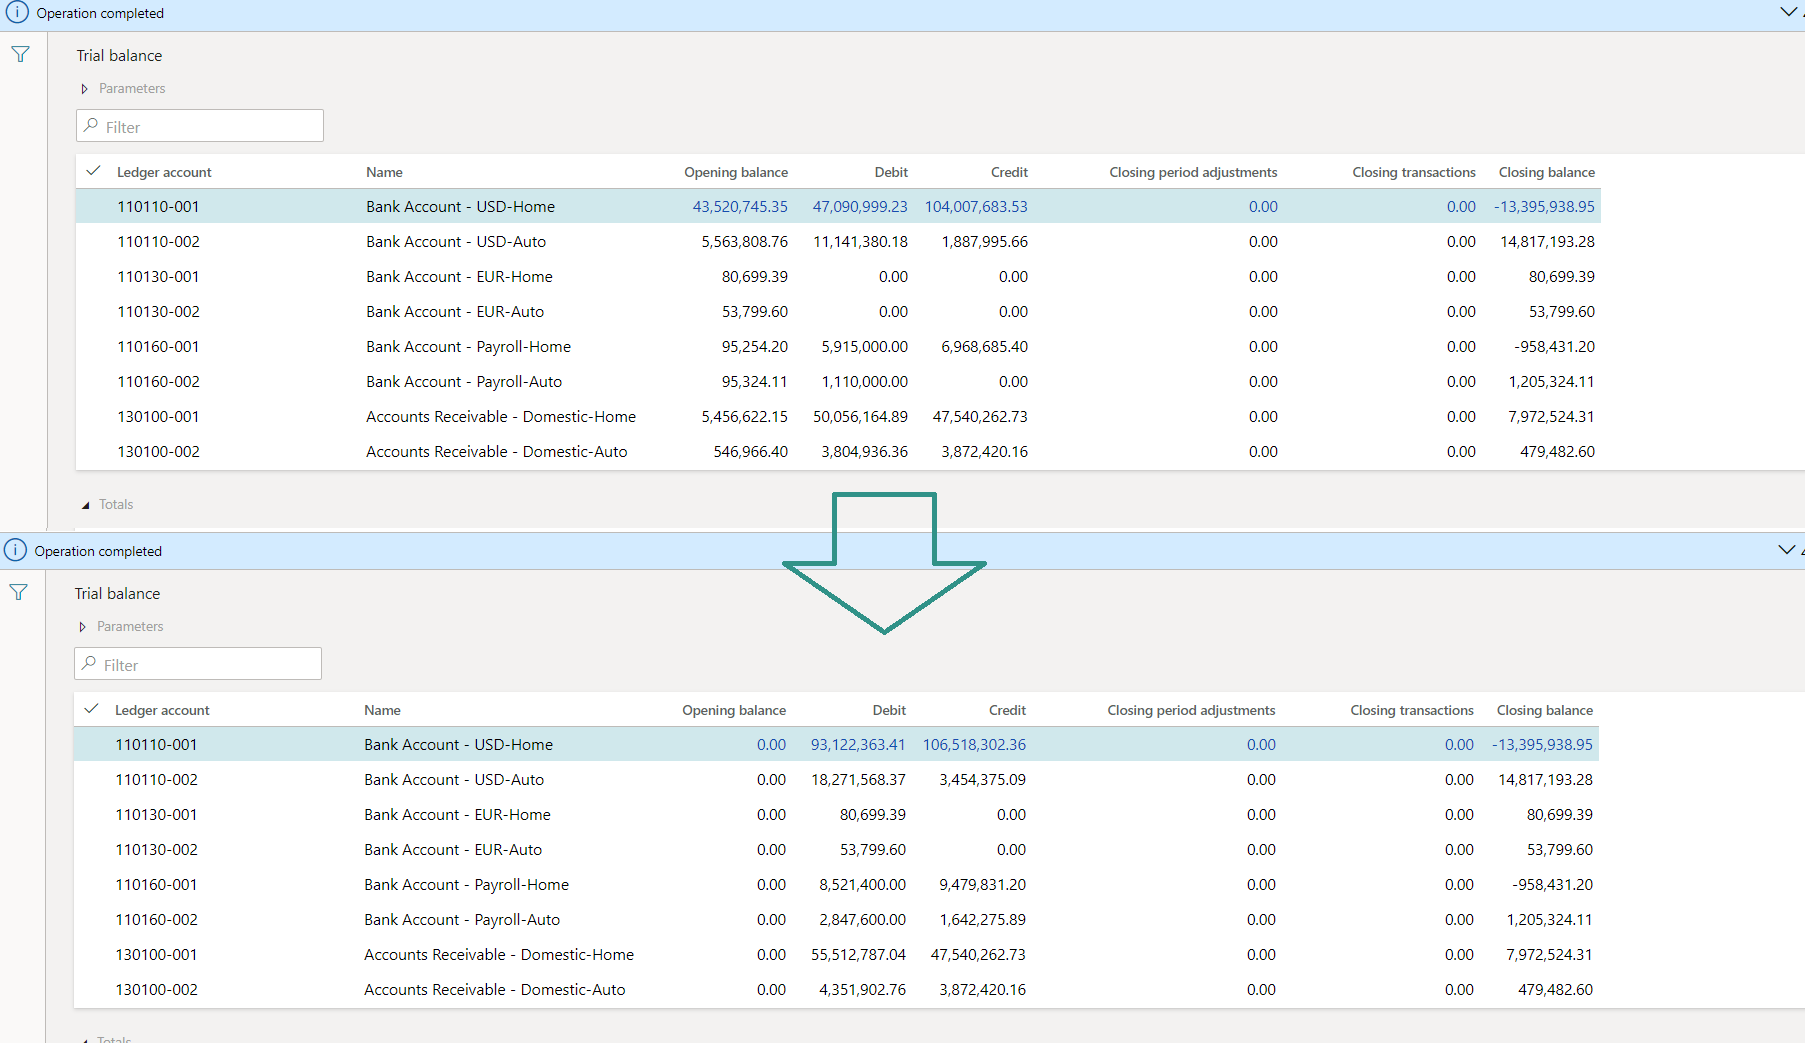Sort upper grid by Opening balance column
The image size is (1805, 1043).
tap(736, 172)
